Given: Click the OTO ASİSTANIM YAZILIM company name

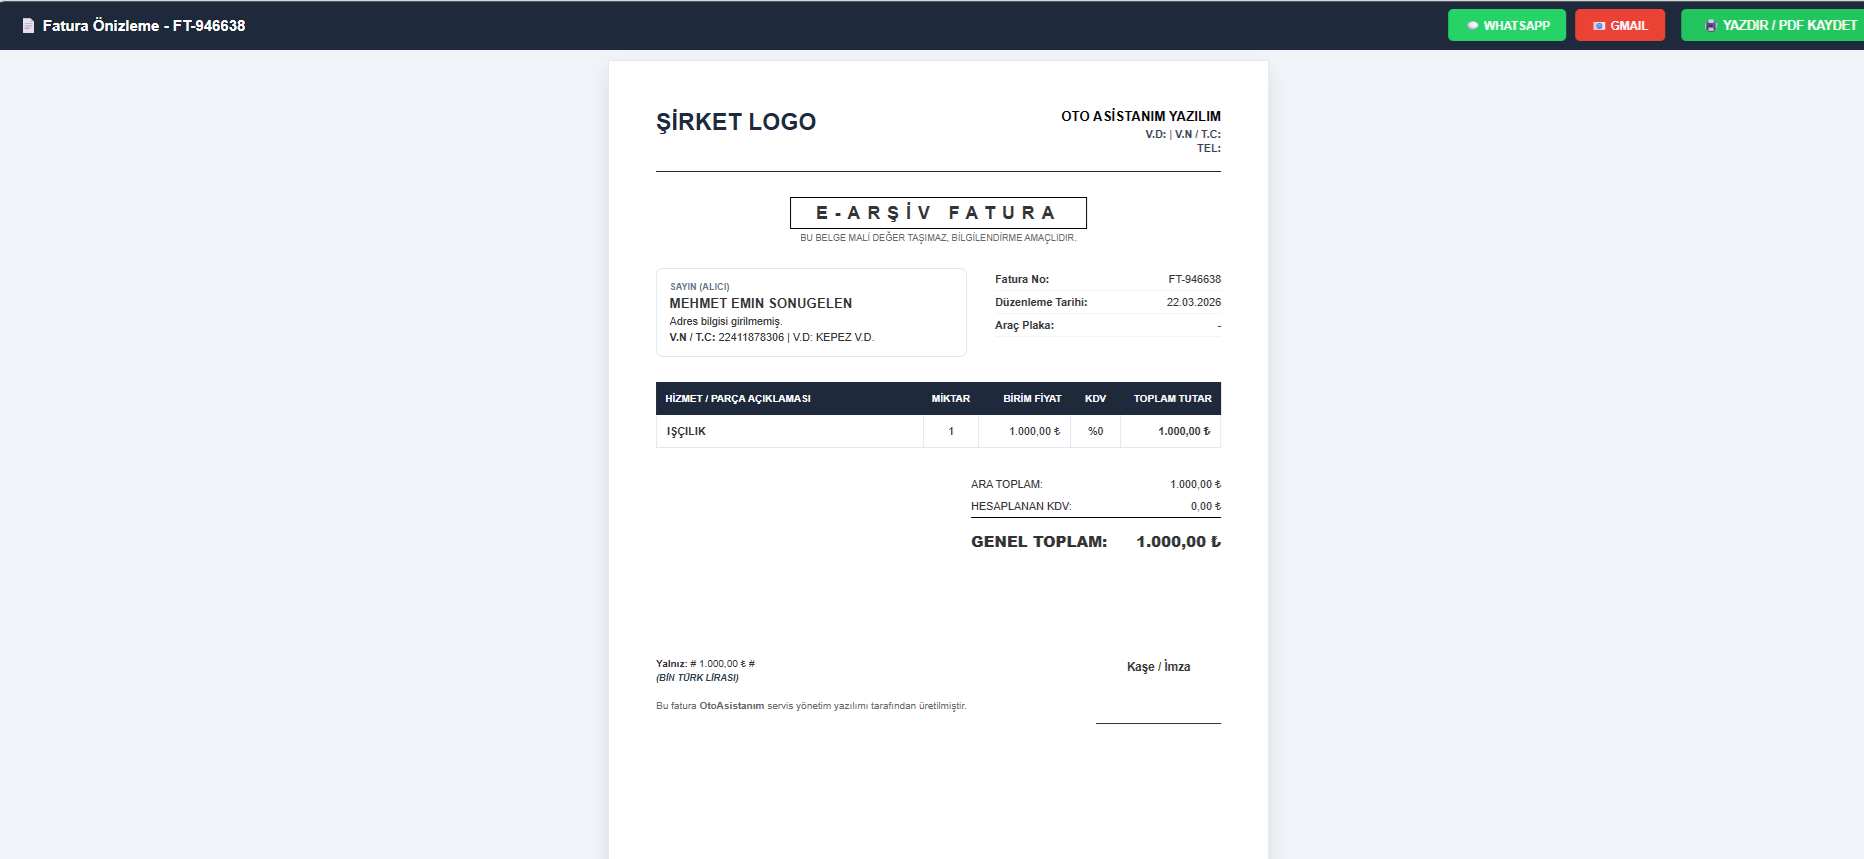Looking at the screenshot, I should point(1140,117).
